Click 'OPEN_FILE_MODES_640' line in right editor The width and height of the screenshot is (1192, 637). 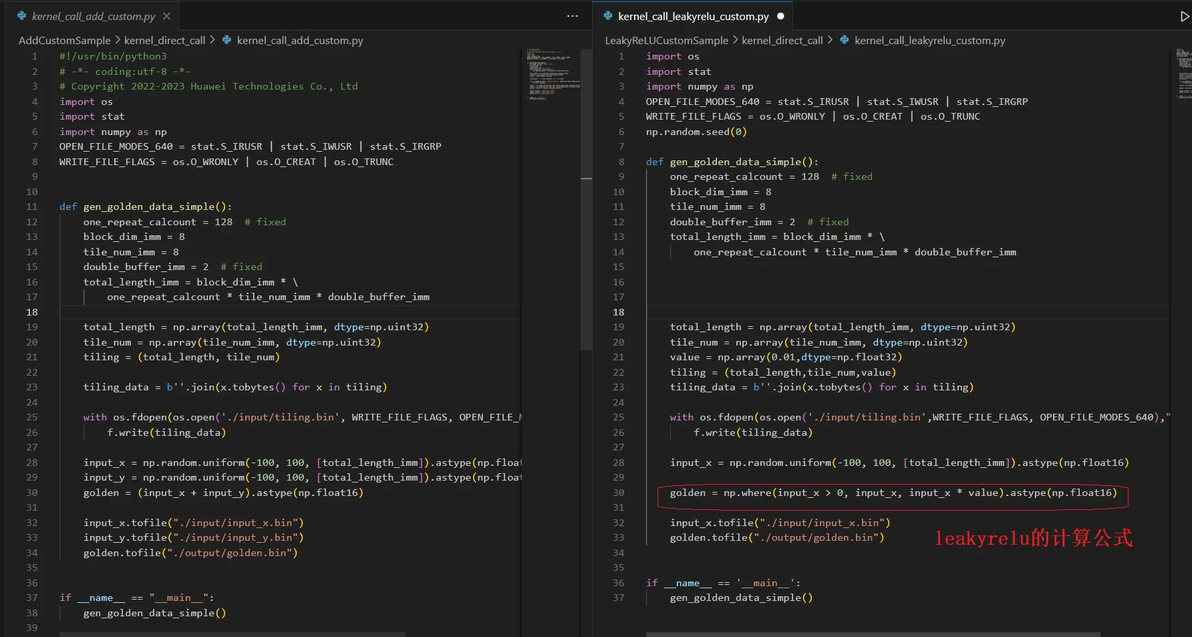(837, 101)
